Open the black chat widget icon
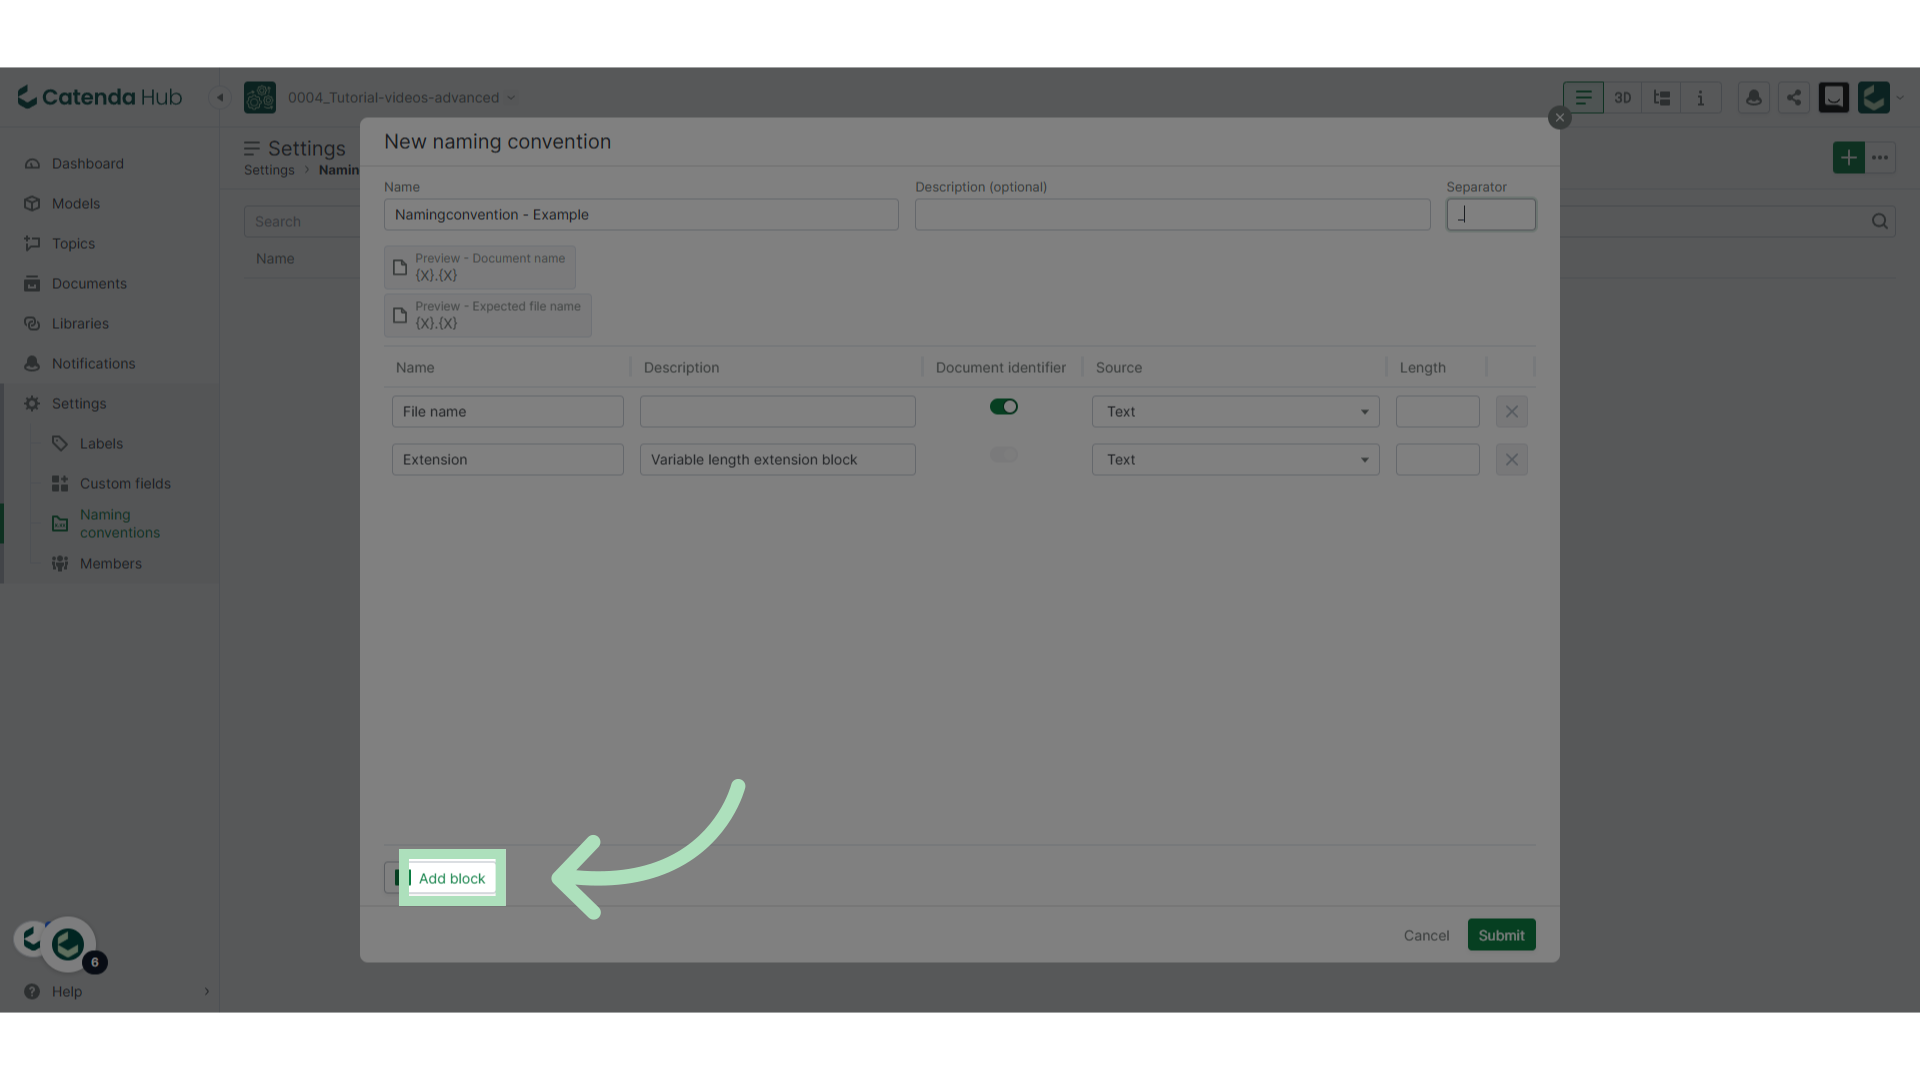 tap(1833, 97)
